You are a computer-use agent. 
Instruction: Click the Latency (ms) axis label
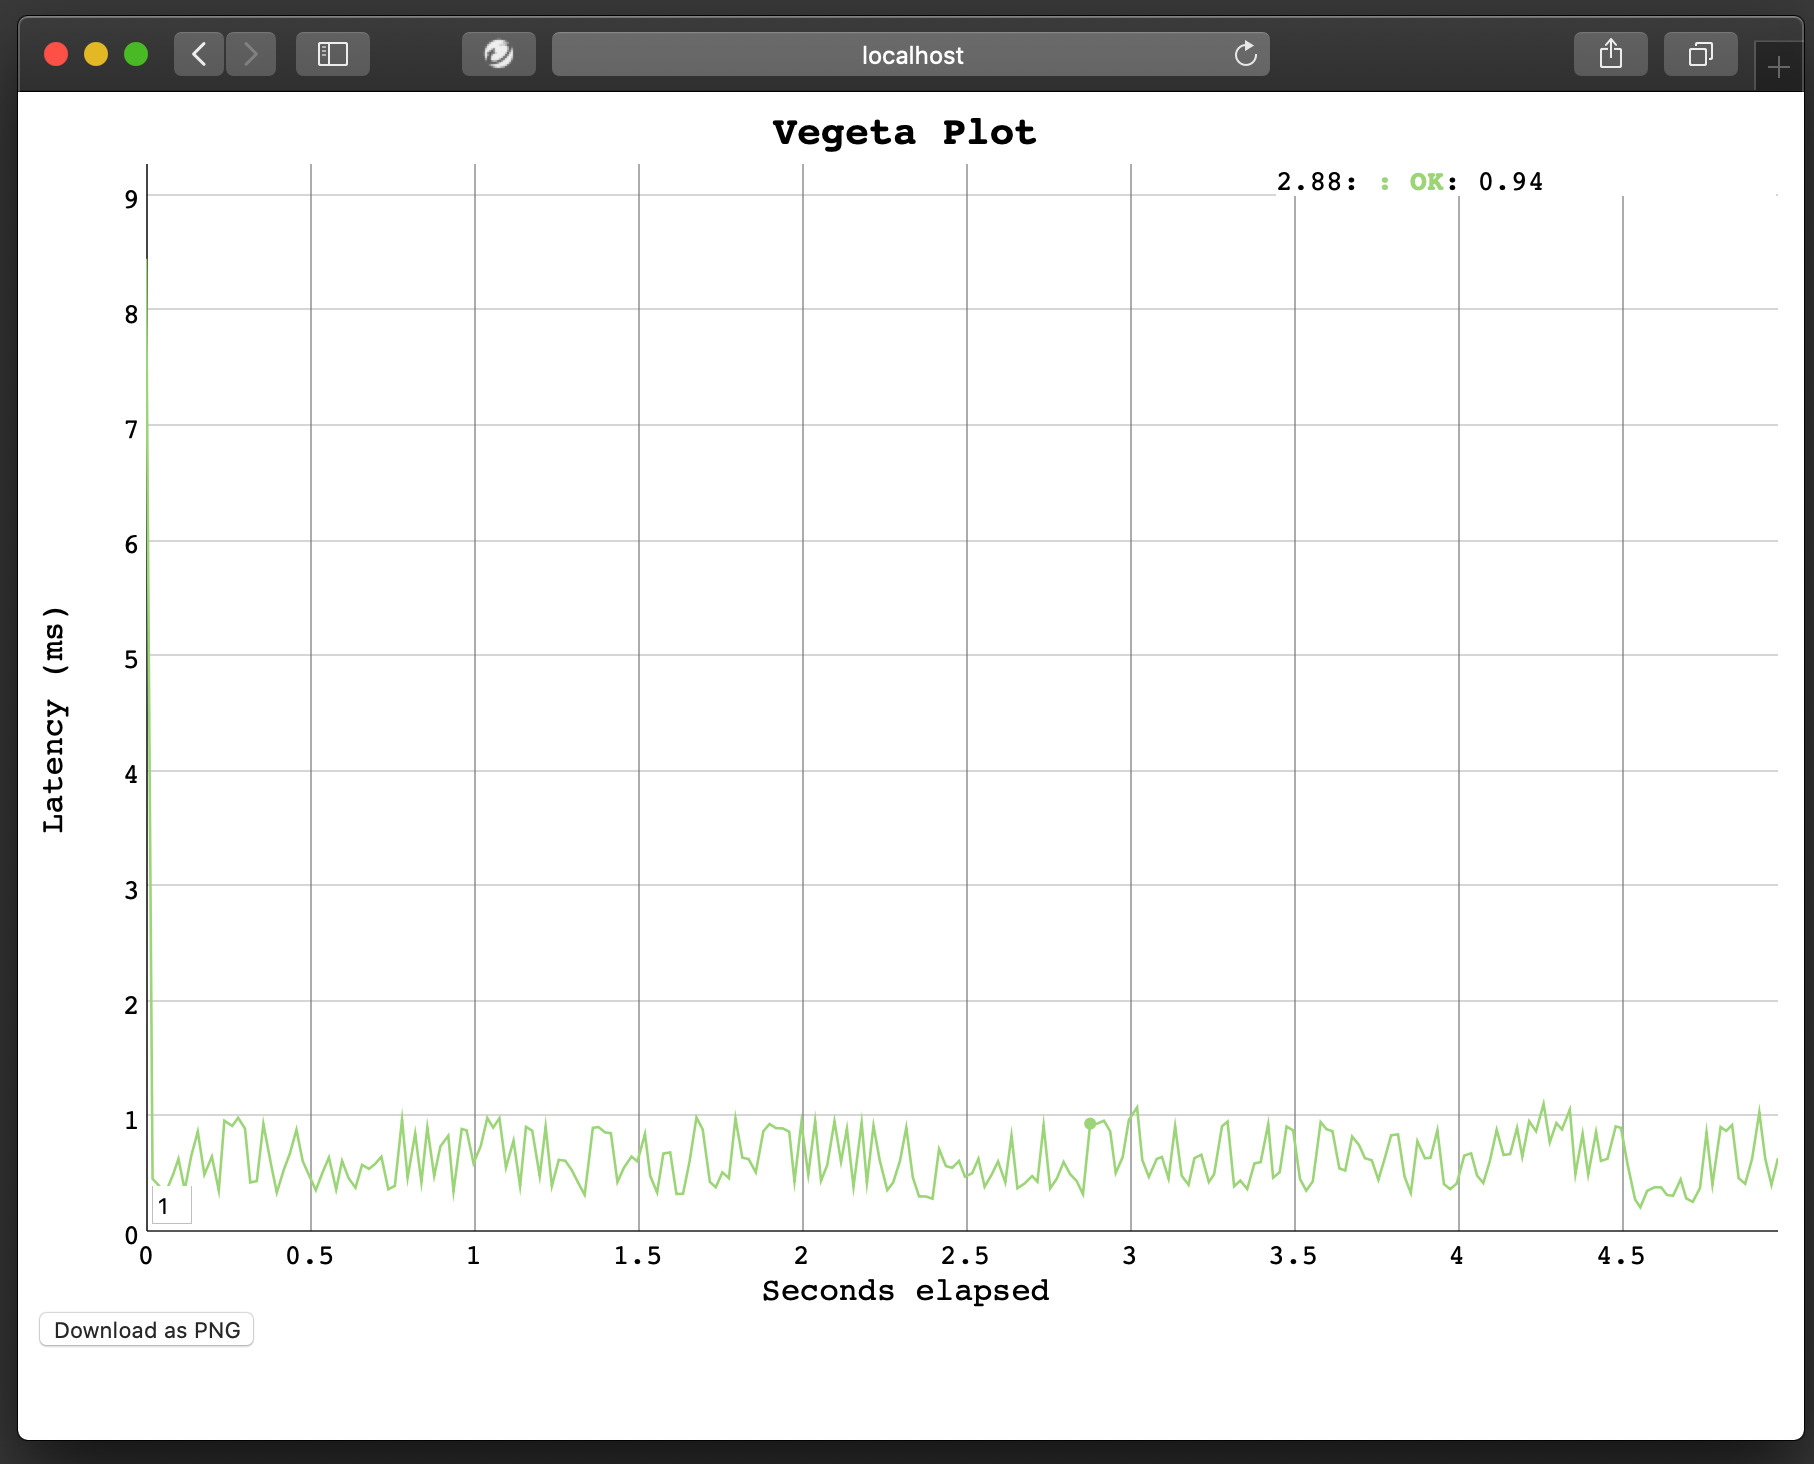[x=54, y=719]
